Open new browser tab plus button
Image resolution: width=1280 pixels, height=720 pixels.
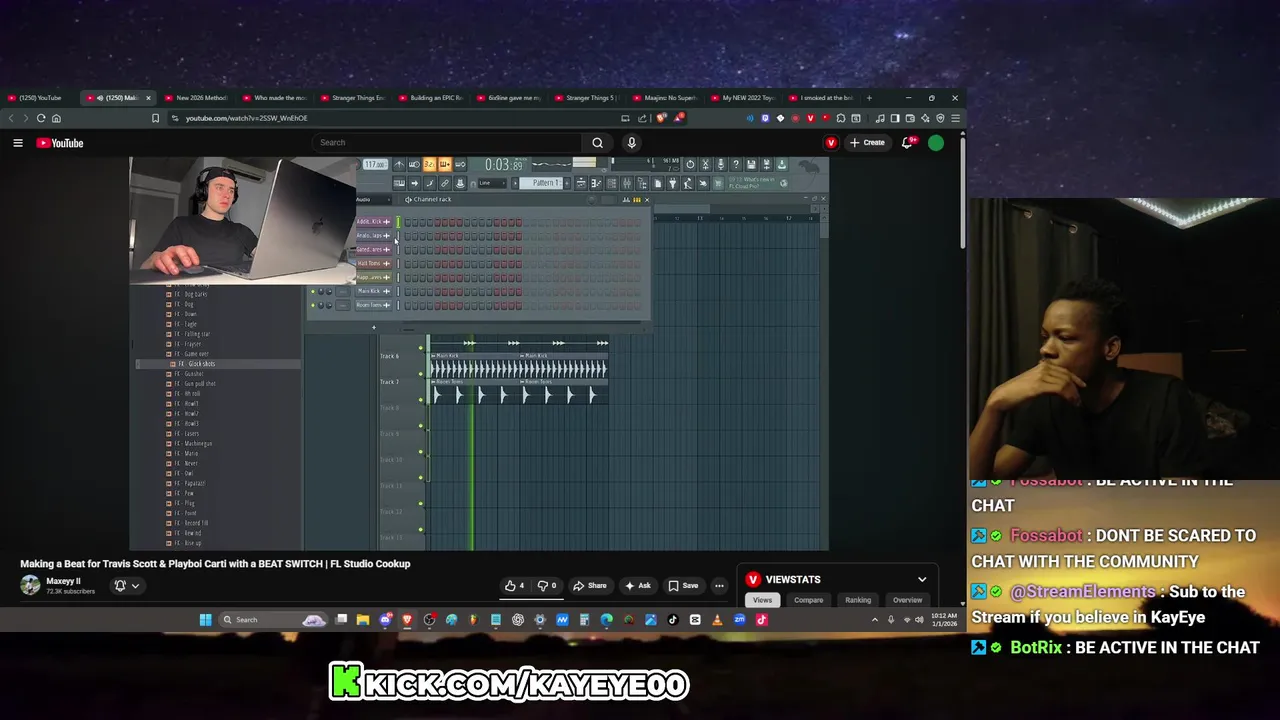pos(869,98)
